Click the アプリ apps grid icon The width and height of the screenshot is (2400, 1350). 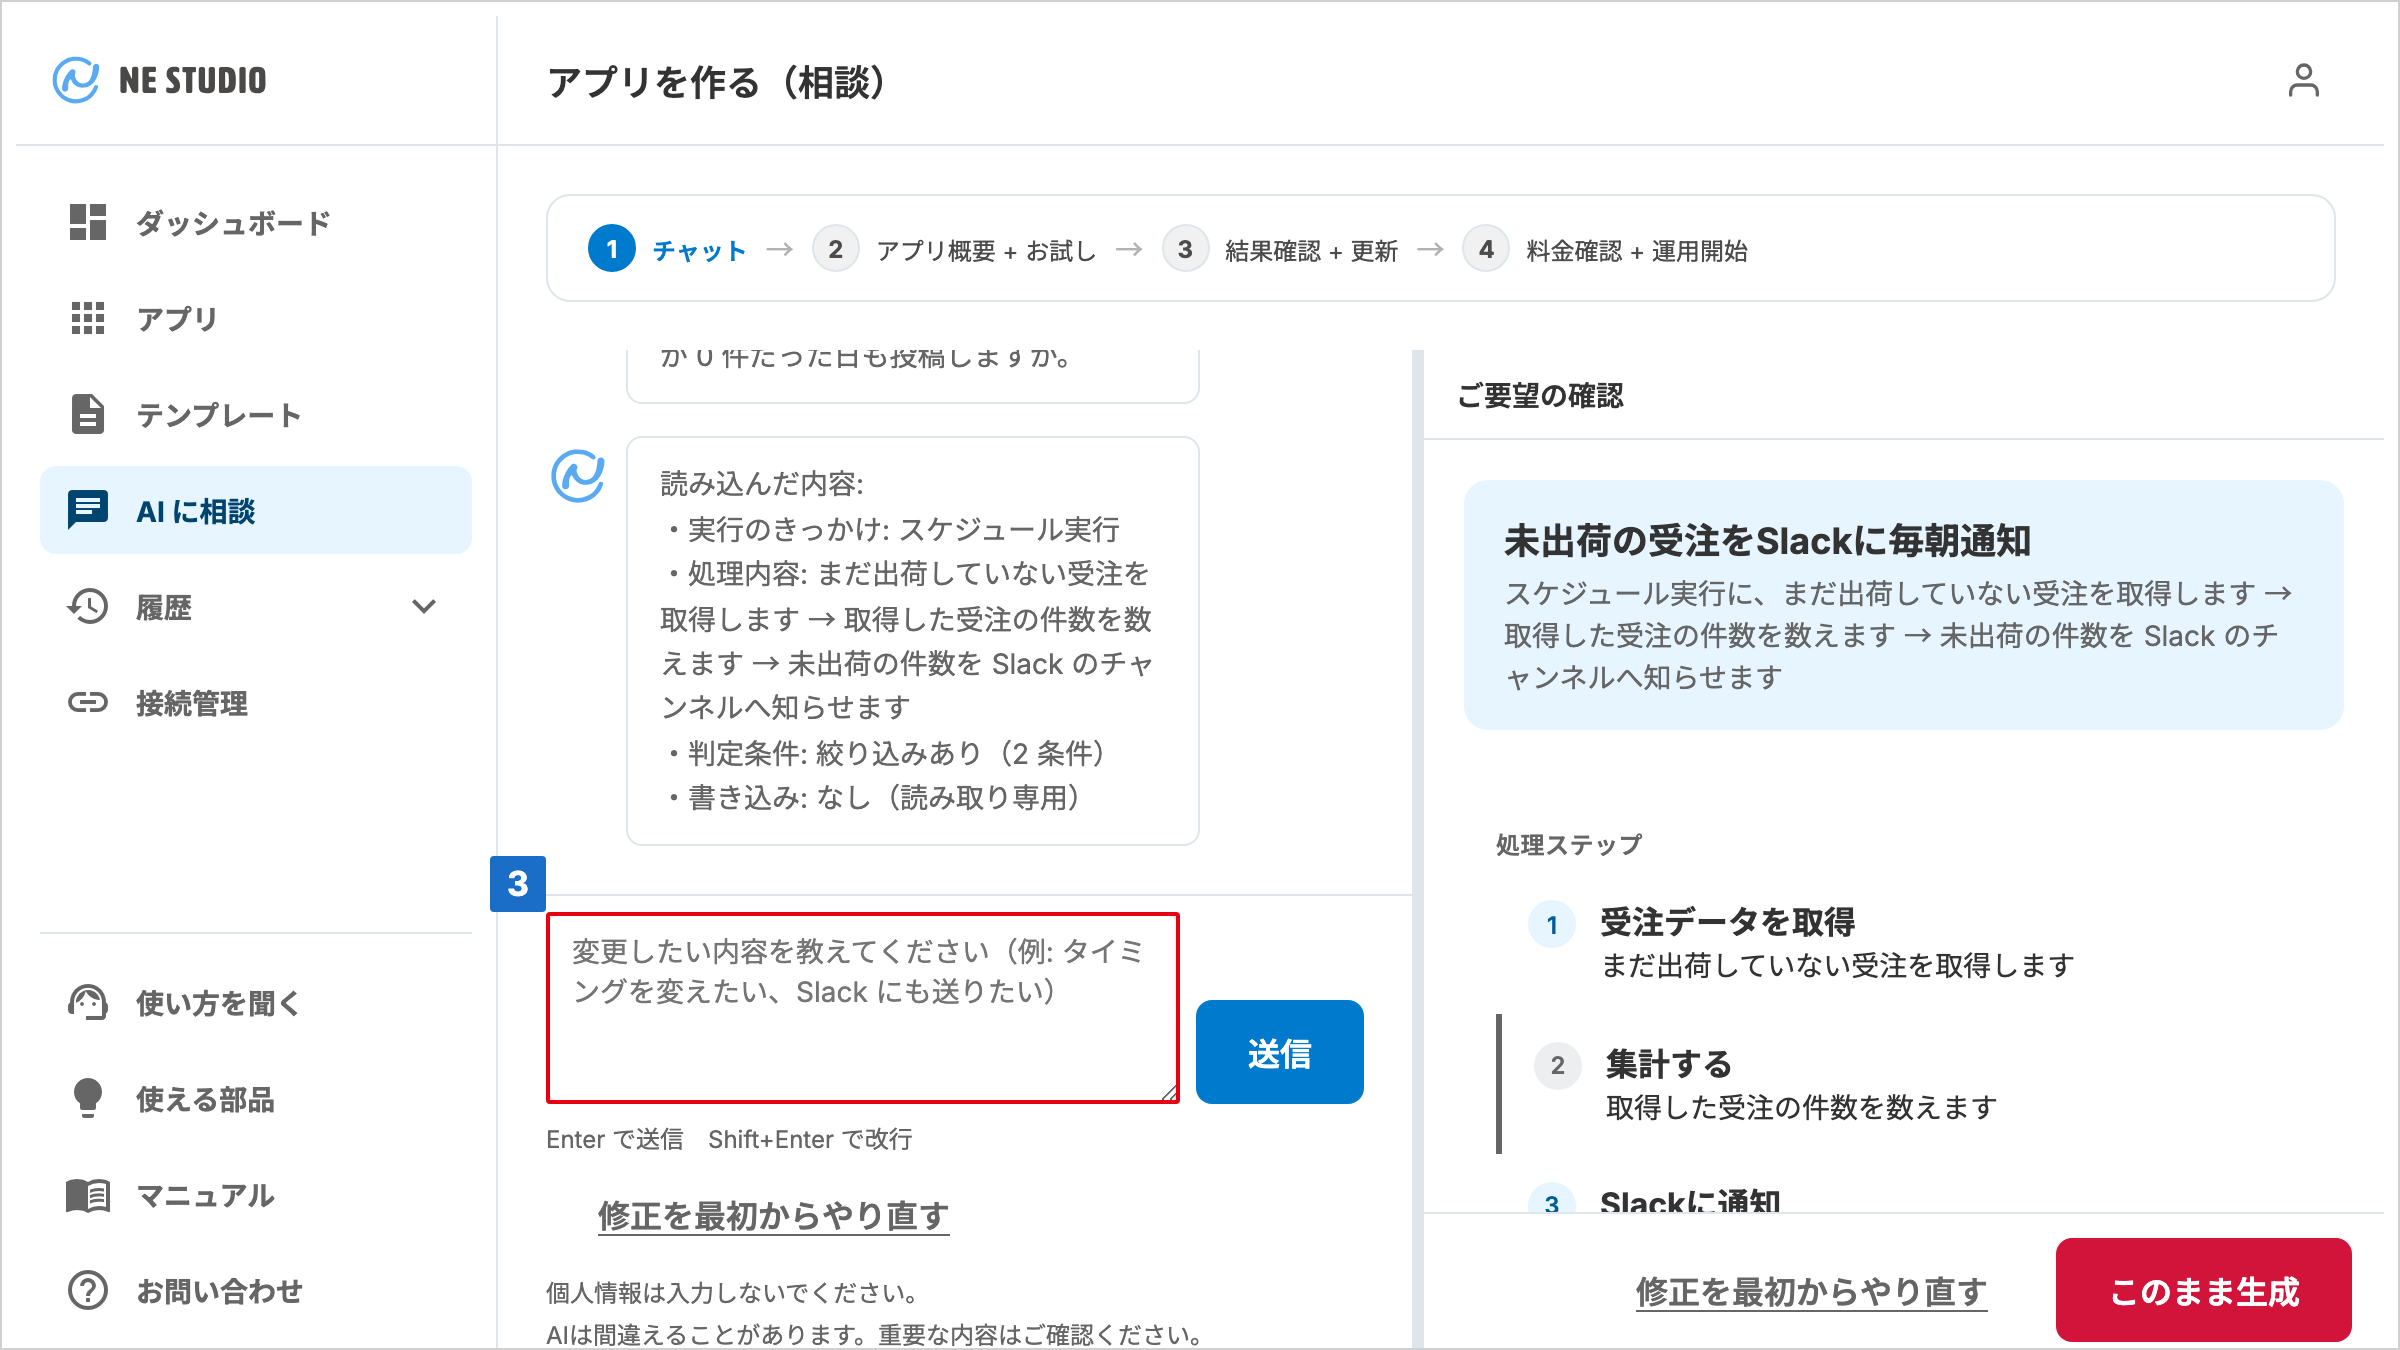click(88, 318)
